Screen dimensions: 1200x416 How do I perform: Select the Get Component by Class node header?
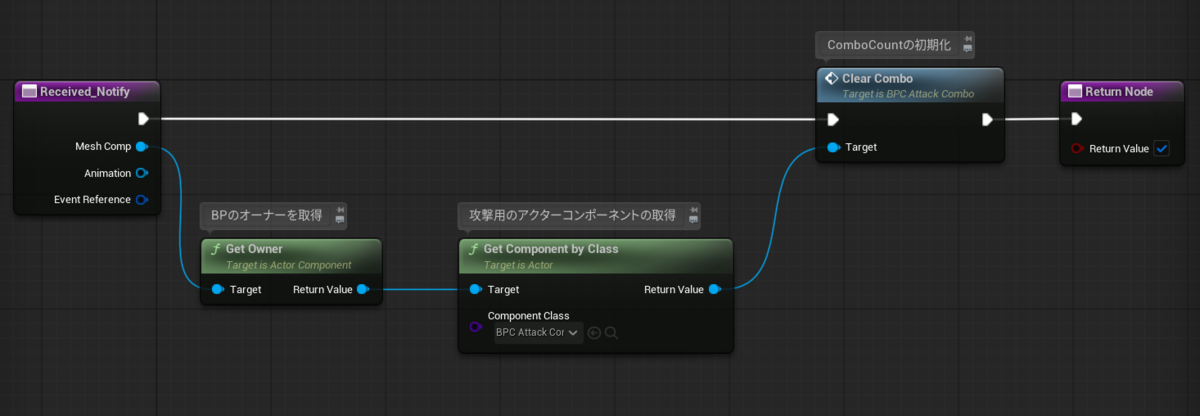(596, 256)
